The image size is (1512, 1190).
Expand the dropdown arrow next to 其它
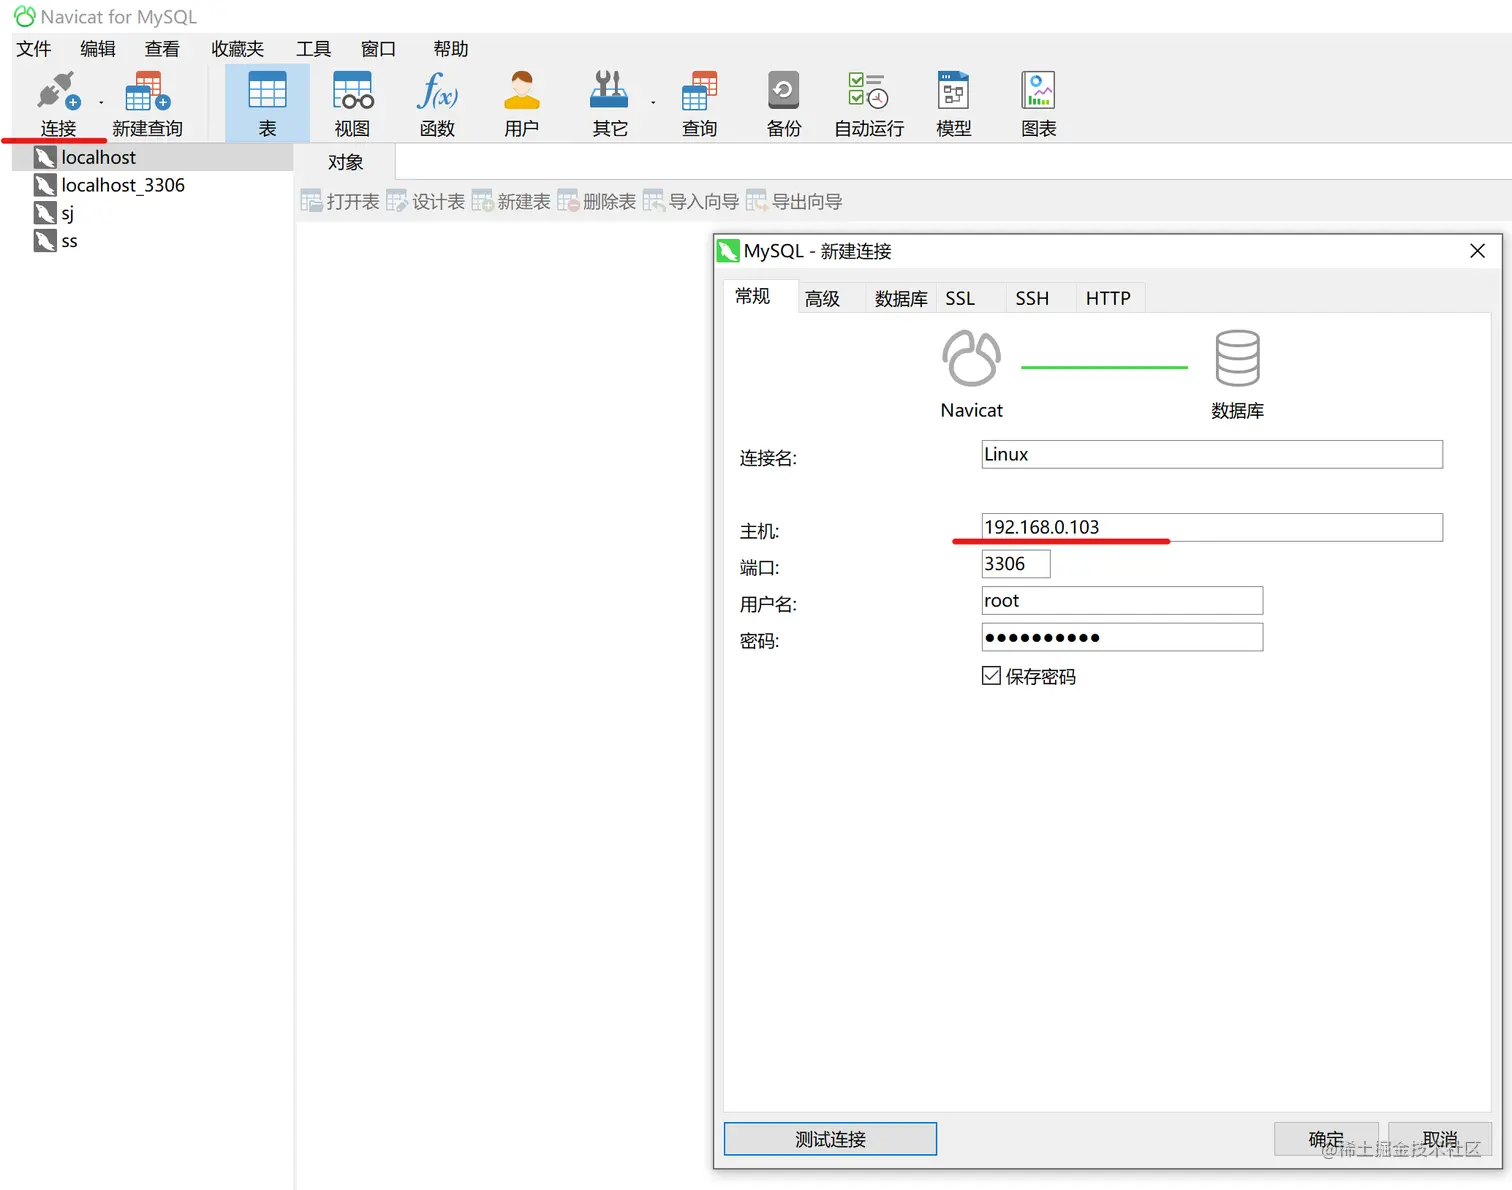click(653, 103)
